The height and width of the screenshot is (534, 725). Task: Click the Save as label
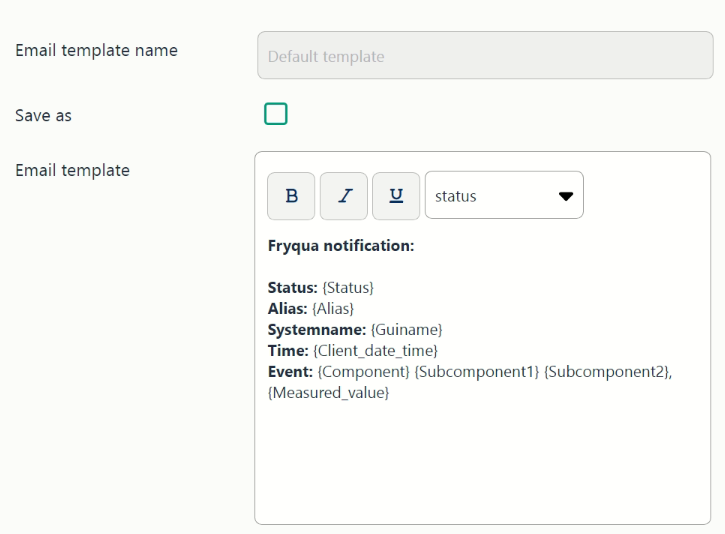(43, 115)
